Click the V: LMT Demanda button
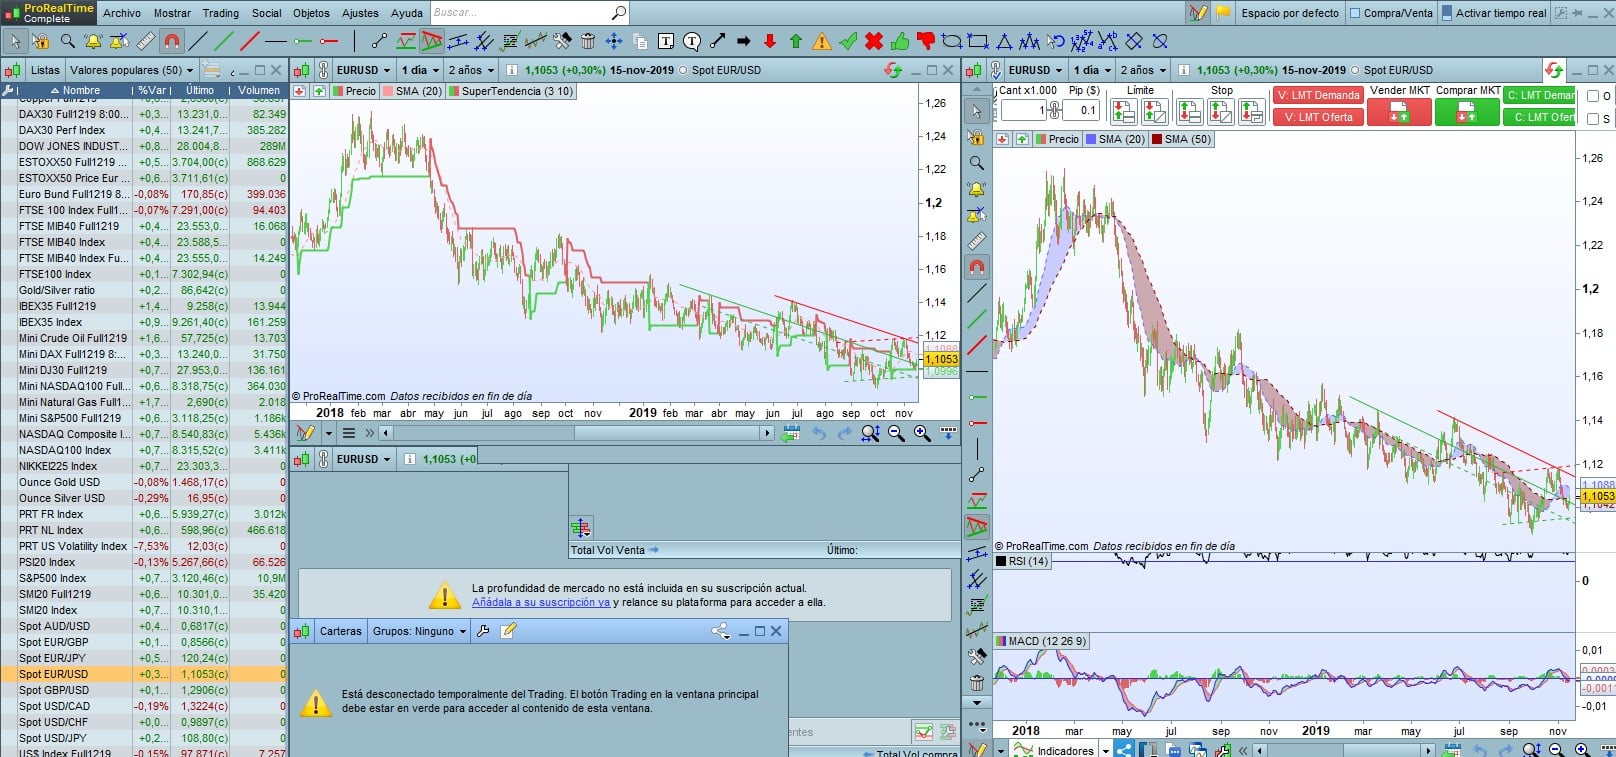Viewport: 1616px width, 757px height. pos(1318,95)
